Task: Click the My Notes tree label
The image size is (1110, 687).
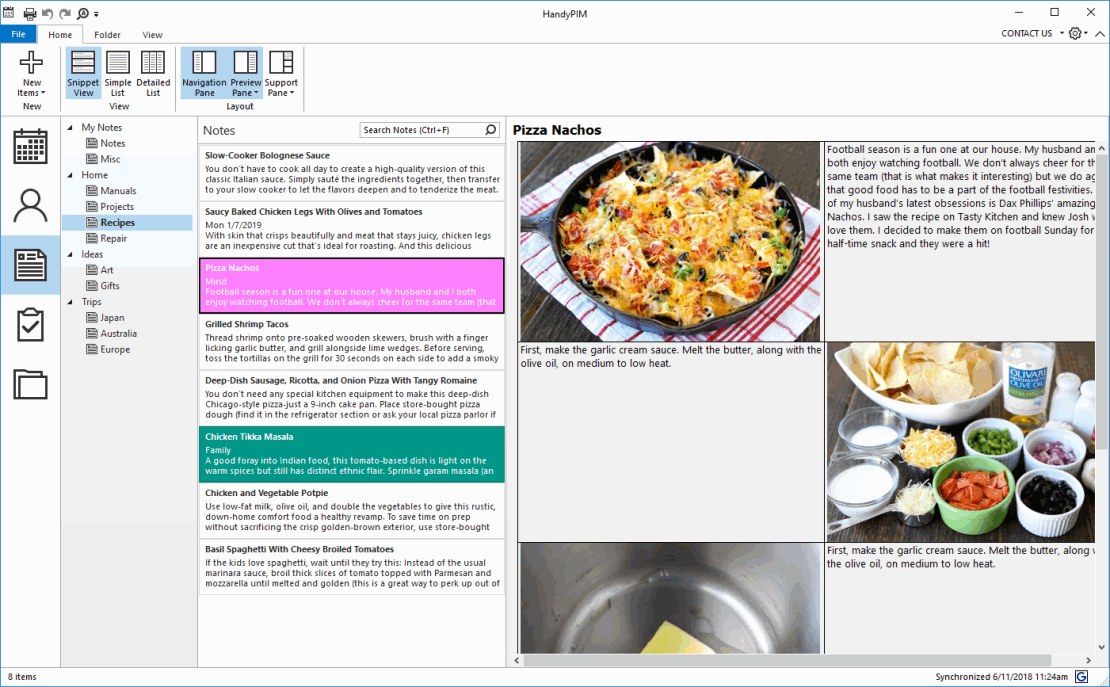Action: (101, 127)
